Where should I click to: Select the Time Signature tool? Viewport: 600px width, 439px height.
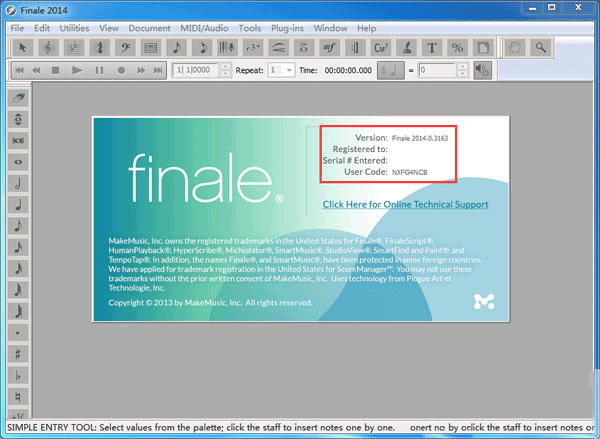[99, 48]
